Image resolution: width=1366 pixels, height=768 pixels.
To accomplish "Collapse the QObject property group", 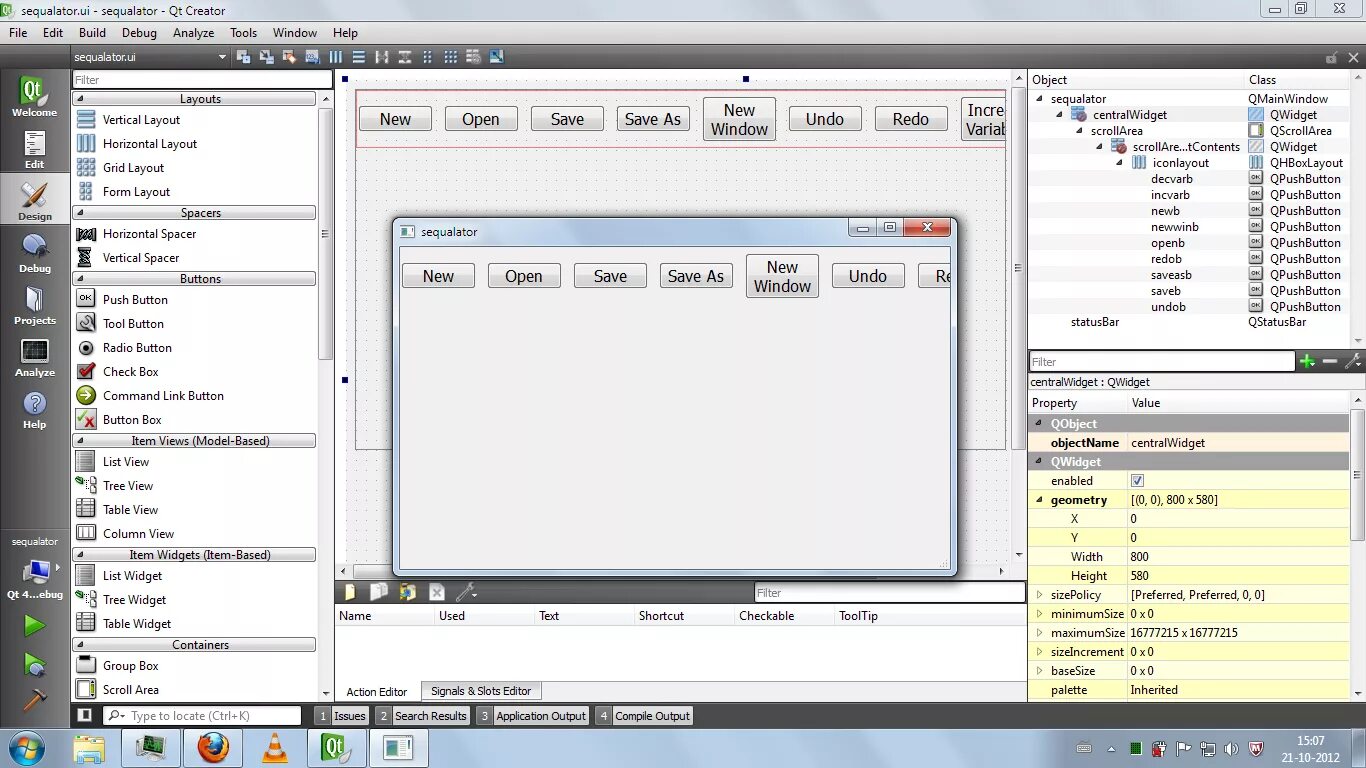I will 1040,424.
